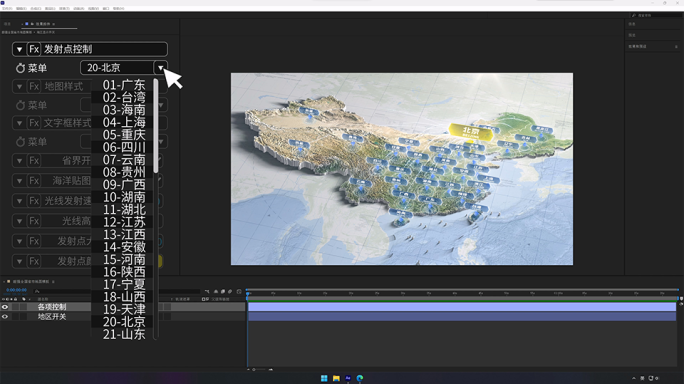
Task: Select the composition tab in the timeline panel
Action: tap(31, 282)
